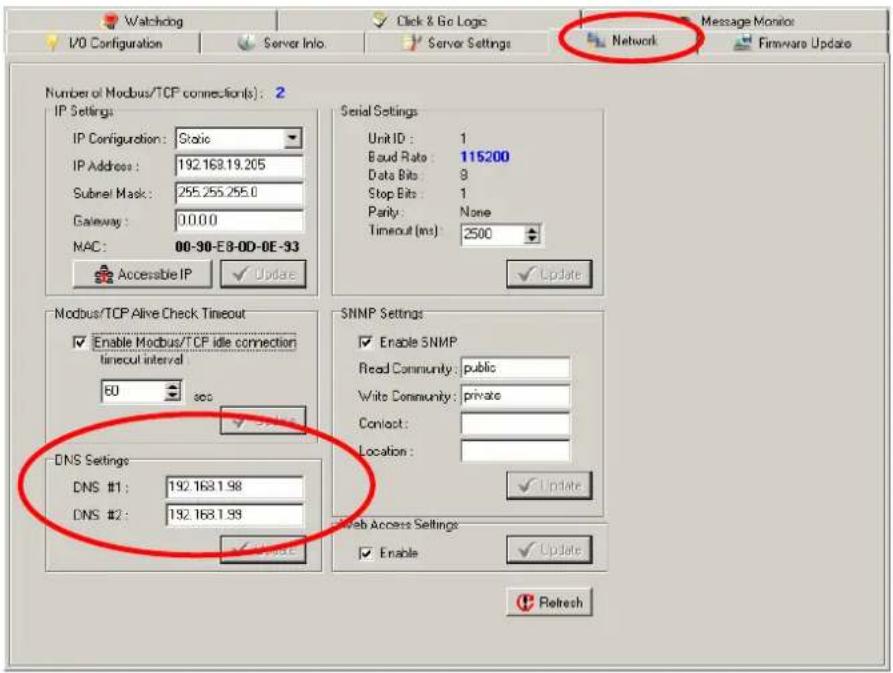Viewport: 893px width, 673px height.
Task: Click the Parity value None
Action: (x=476, y=212)
